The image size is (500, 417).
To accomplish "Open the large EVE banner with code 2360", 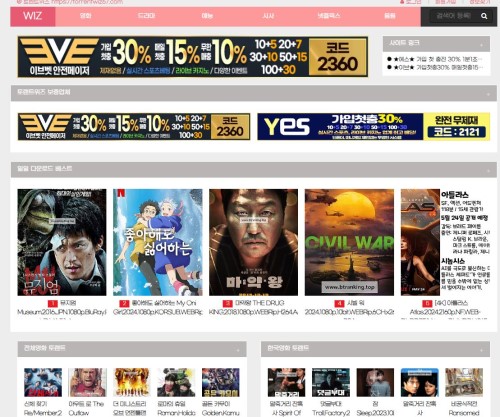I will click(x=193, y=57).
